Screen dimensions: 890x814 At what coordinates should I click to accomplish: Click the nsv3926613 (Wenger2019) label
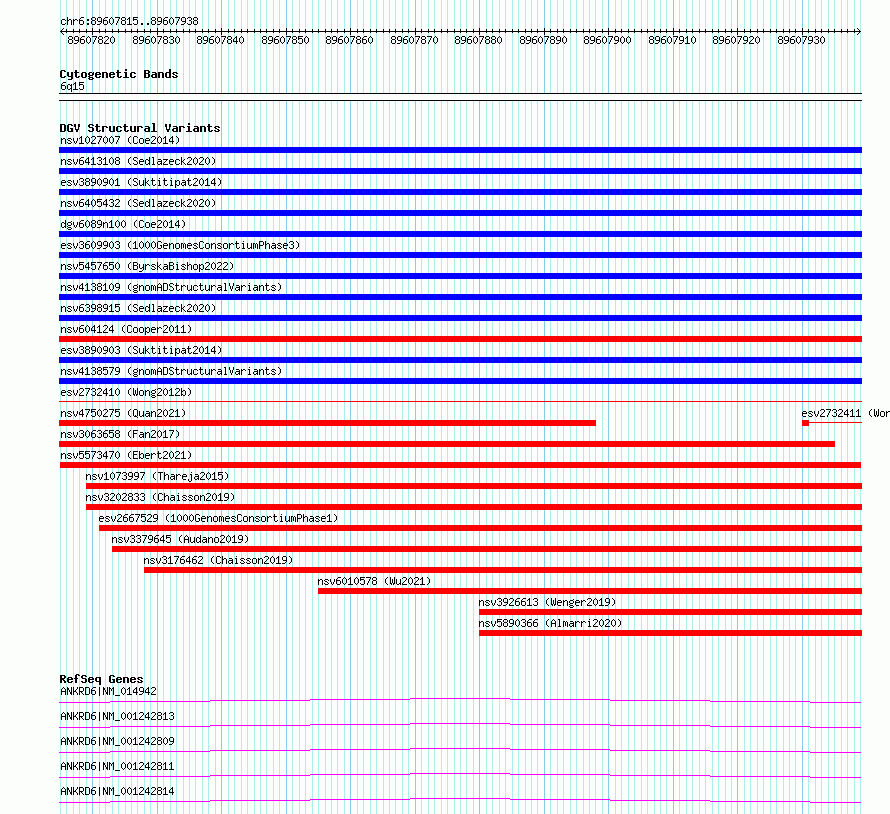click(547, 602)
